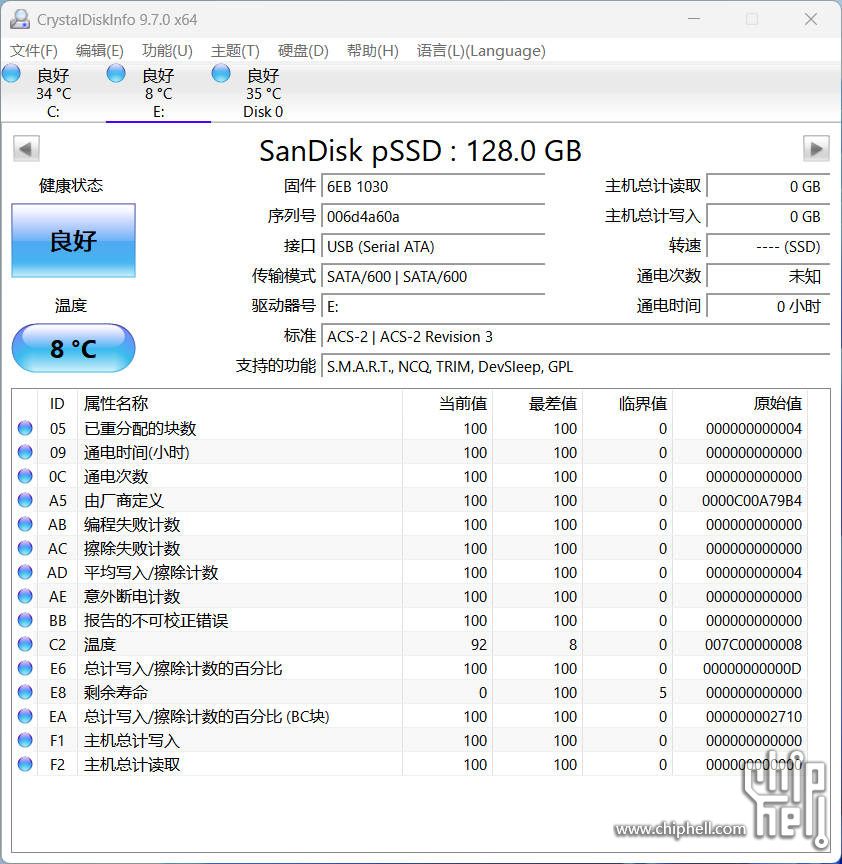Click status orb of attribute EA row
842x864 pixels.
(25, 716)
